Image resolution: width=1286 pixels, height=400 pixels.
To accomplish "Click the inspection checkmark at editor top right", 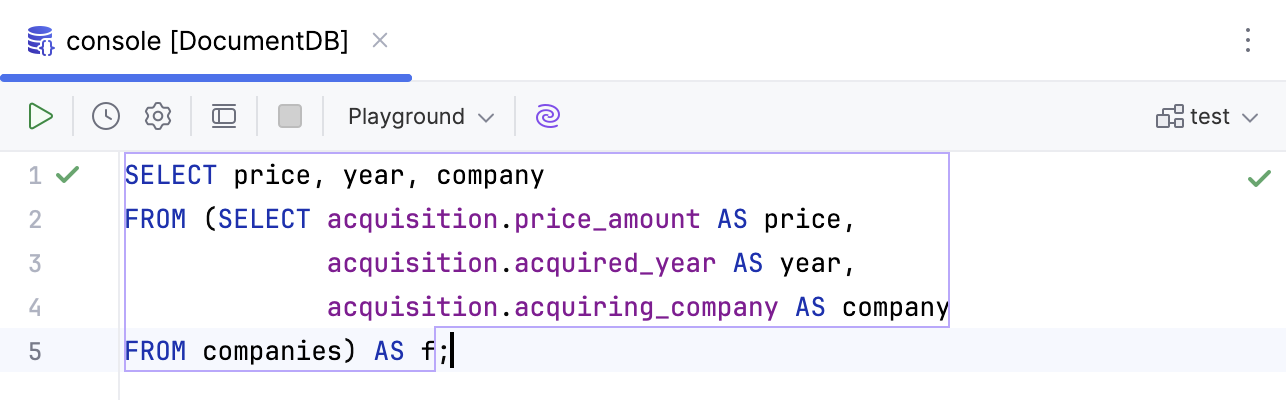I will (x=1258, y=179).
